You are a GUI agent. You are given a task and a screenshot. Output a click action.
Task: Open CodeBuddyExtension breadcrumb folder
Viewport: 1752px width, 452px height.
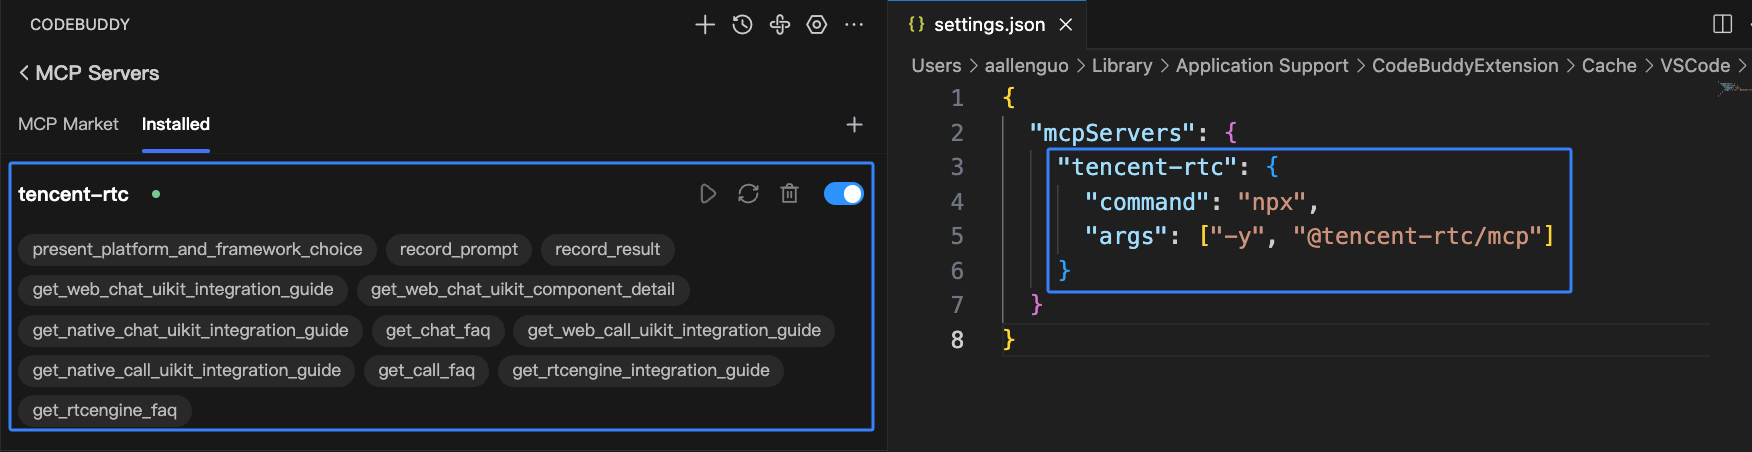click(x=1465, y=66)
